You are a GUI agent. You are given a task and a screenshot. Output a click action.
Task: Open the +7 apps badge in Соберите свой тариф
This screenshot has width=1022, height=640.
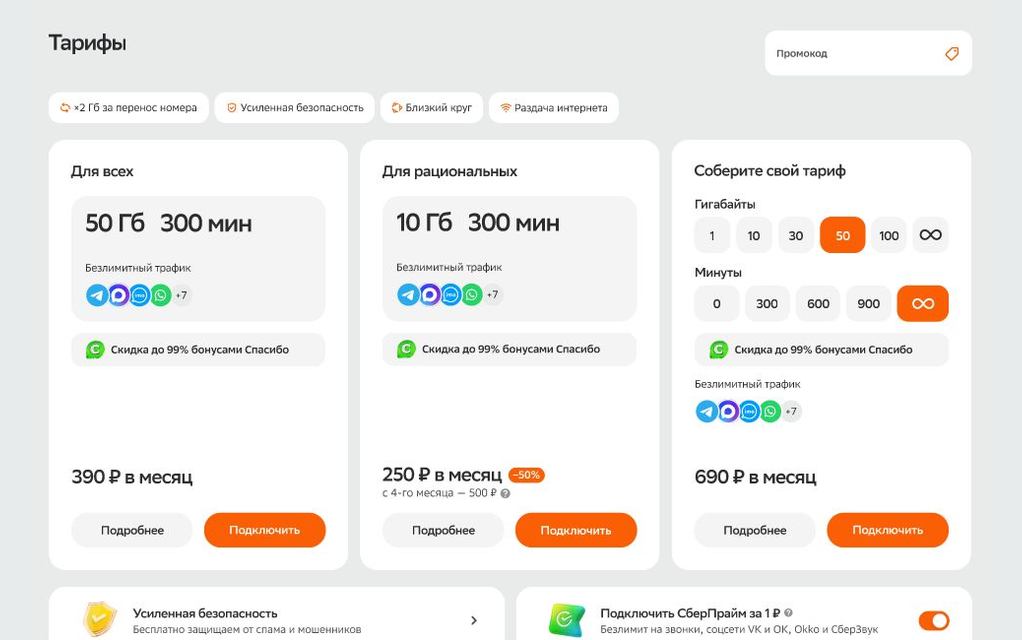[x=791, y=411]
